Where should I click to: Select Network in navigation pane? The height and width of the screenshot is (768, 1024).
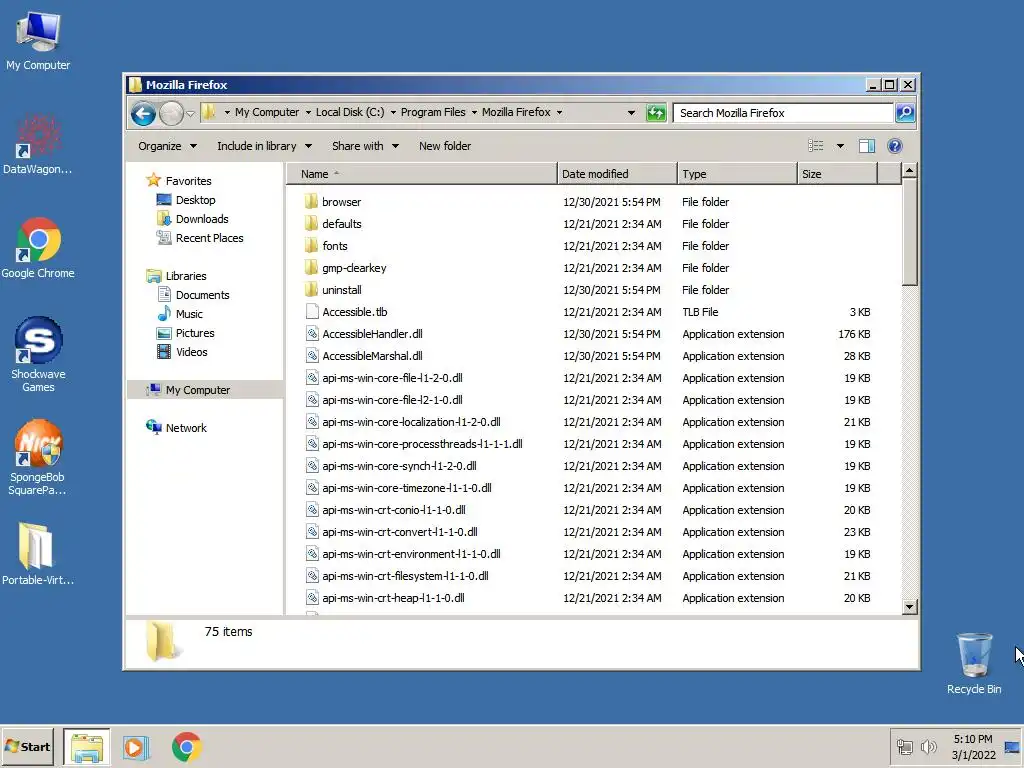[185, 428]
